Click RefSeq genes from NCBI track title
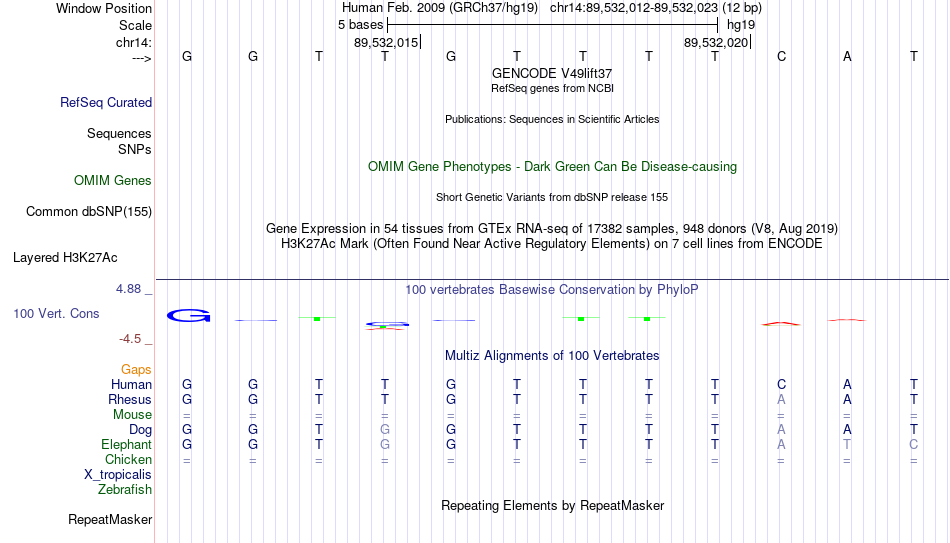Screen dimensions: 950x543 coord(552,88)
